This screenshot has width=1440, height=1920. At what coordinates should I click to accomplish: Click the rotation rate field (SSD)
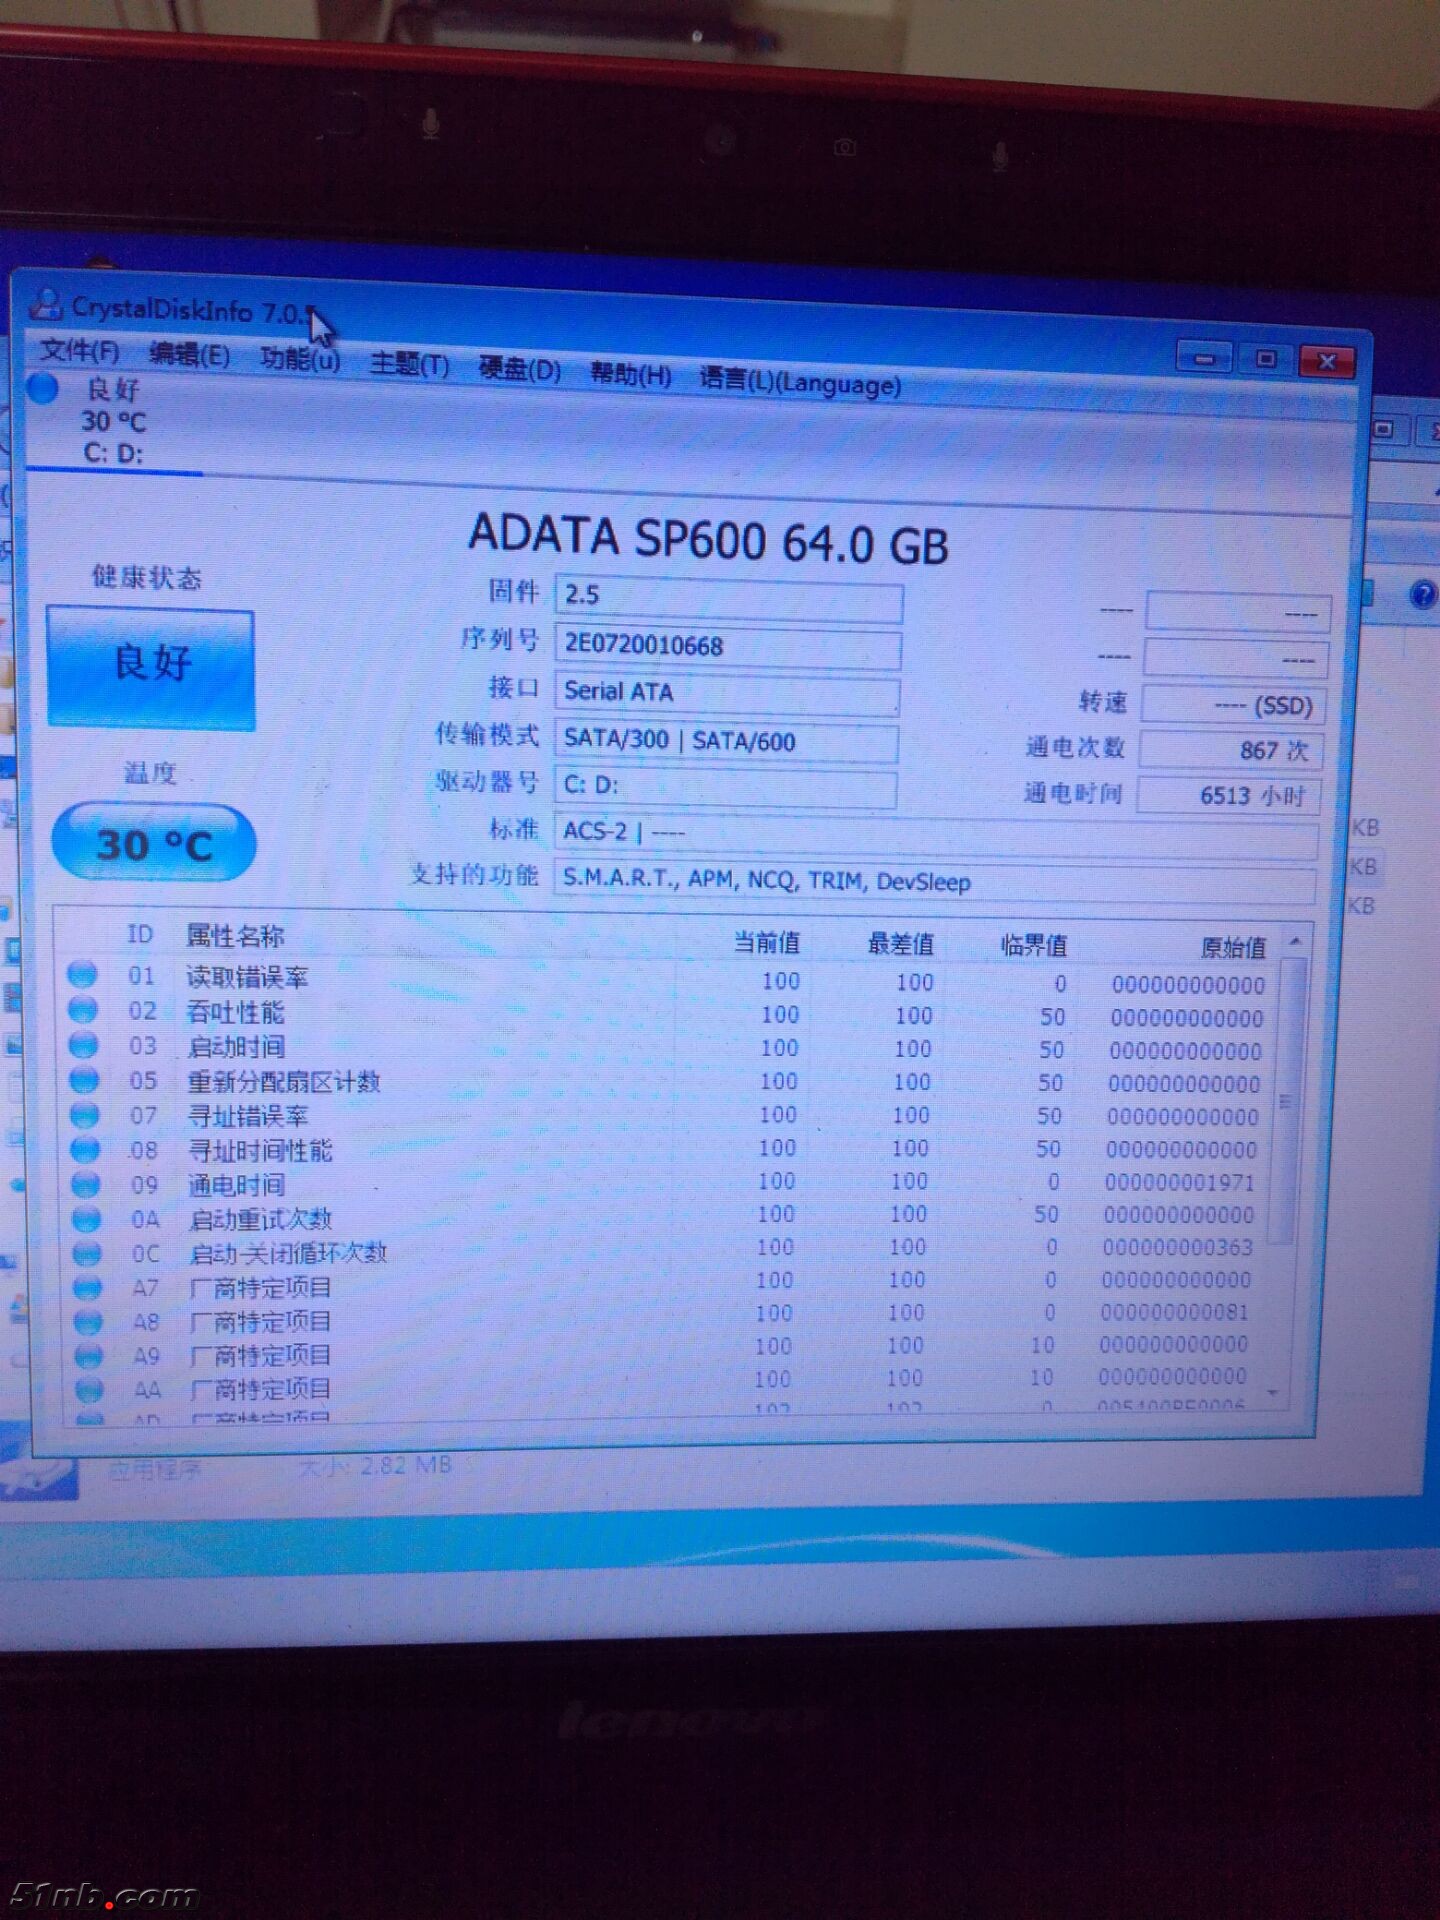pos(1233,705)
